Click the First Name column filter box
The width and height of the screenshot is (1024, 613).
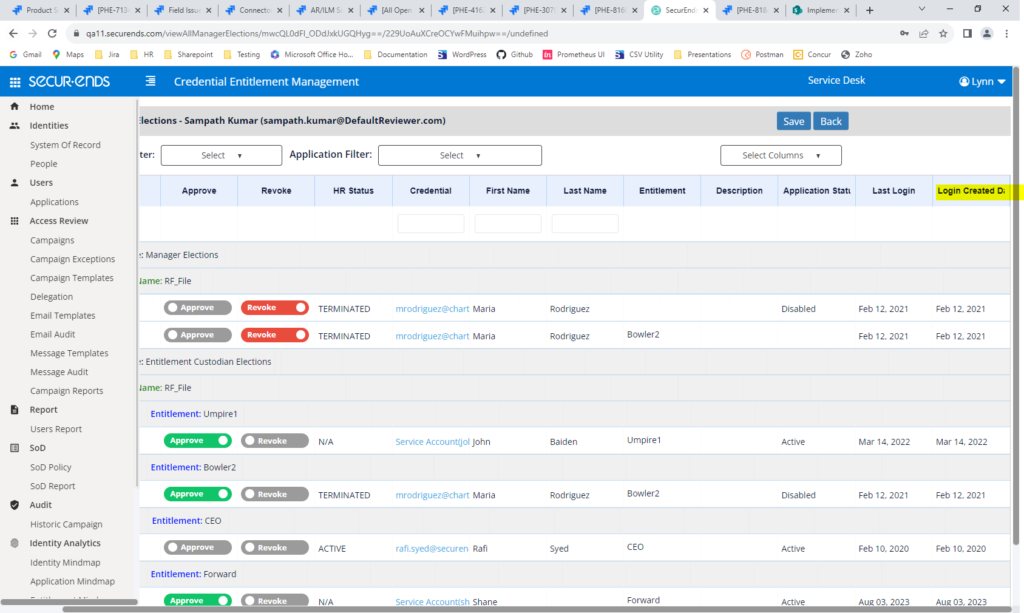click(x=507, y=223)
